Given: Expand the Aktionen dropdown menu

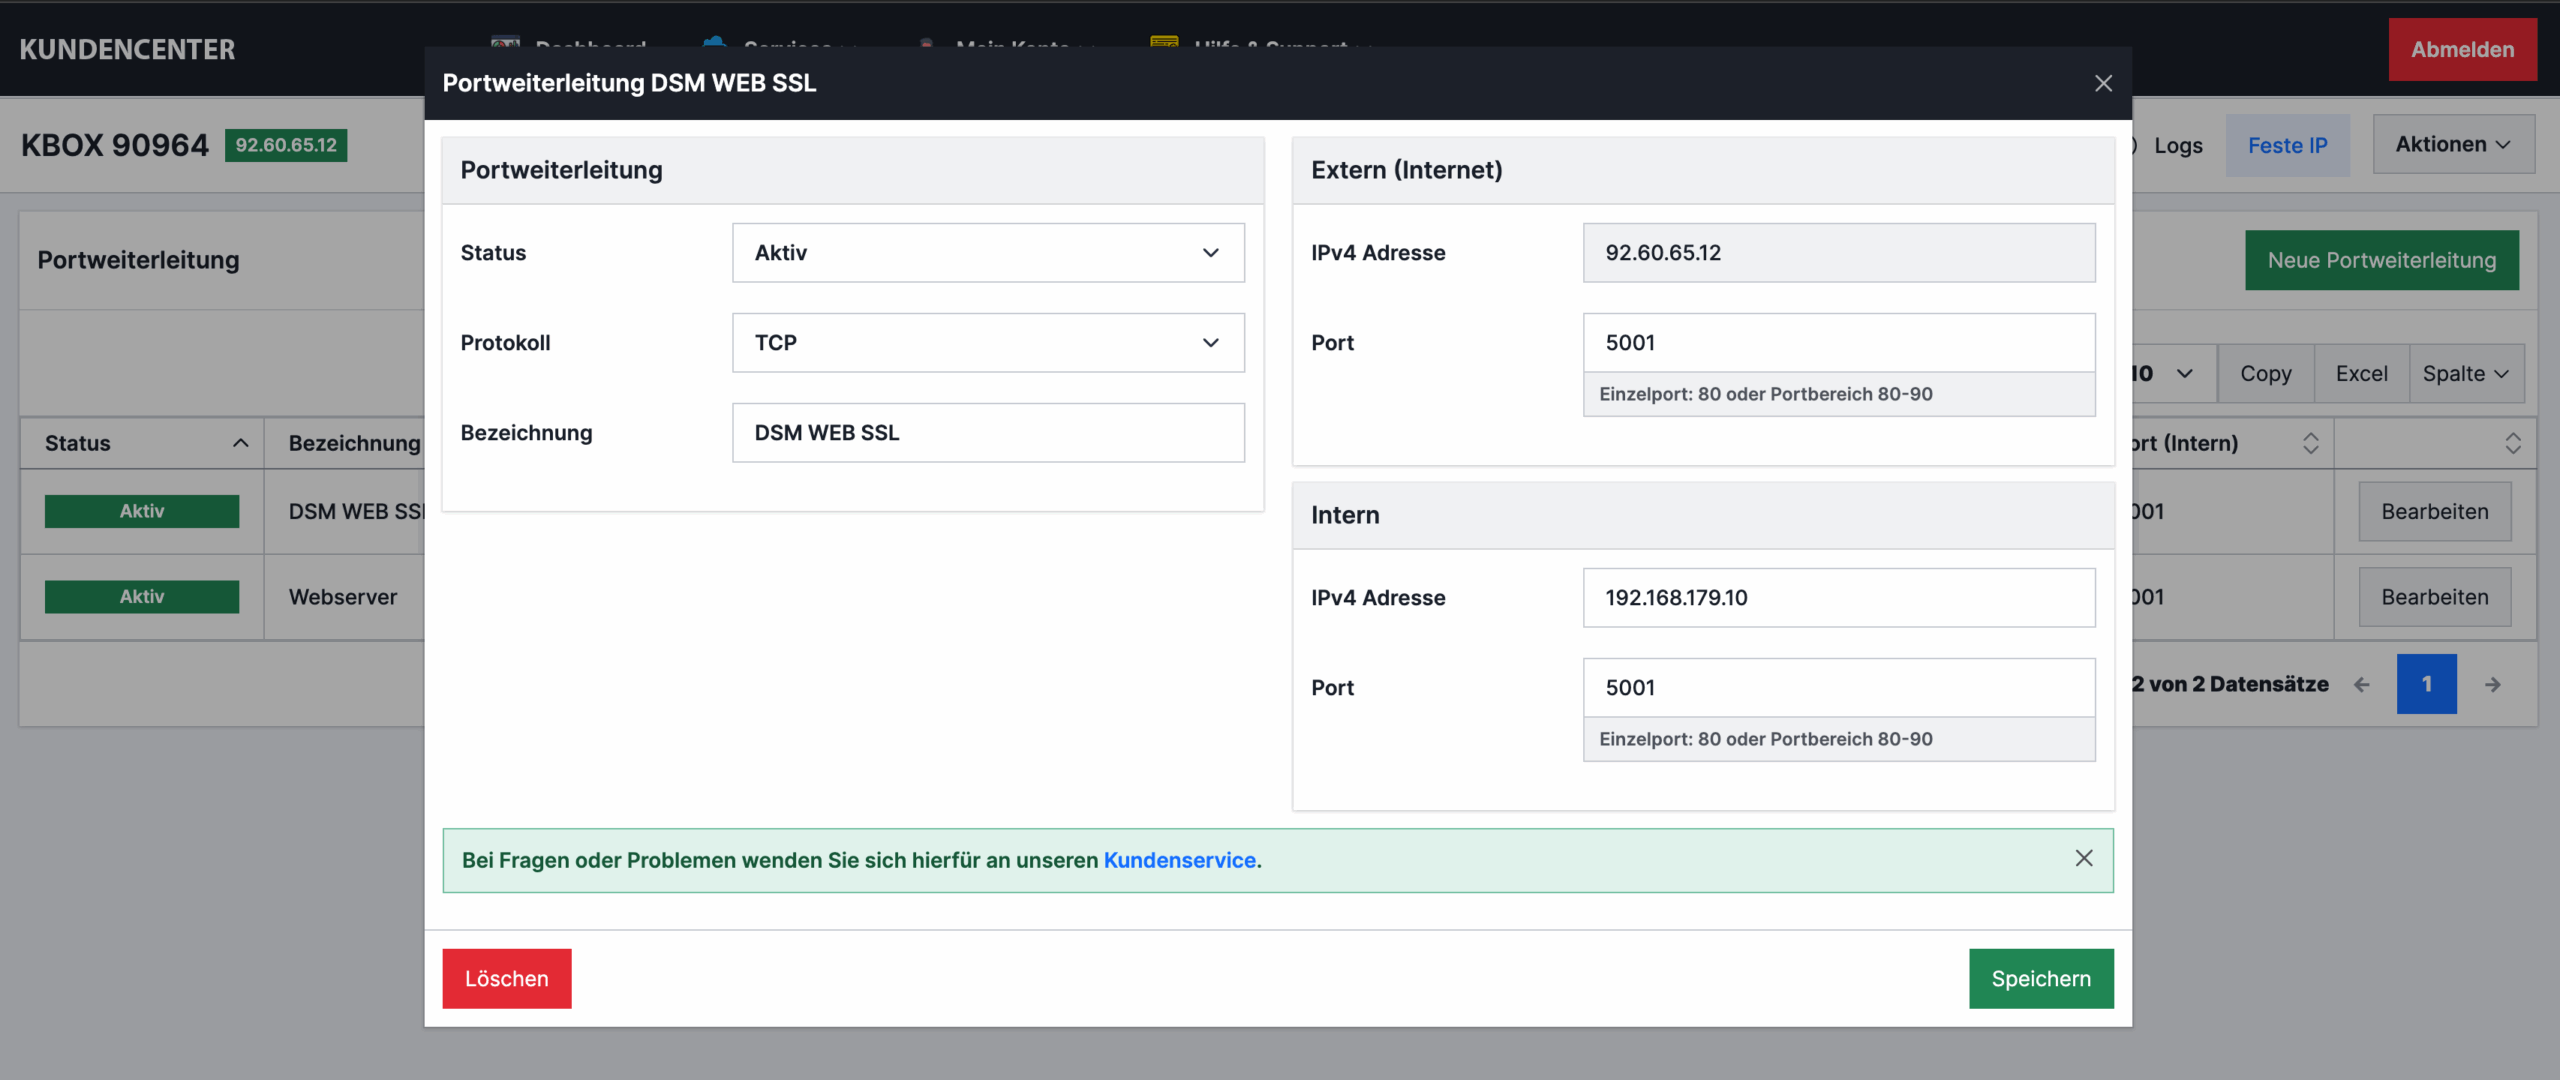Looking at the screenshot, I should (2452, 145).
